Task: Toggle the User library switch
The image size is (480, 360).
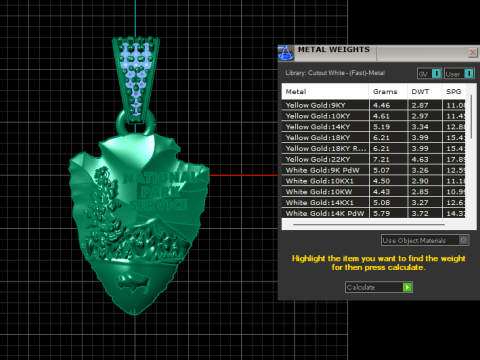Action: tap(459, 74)
